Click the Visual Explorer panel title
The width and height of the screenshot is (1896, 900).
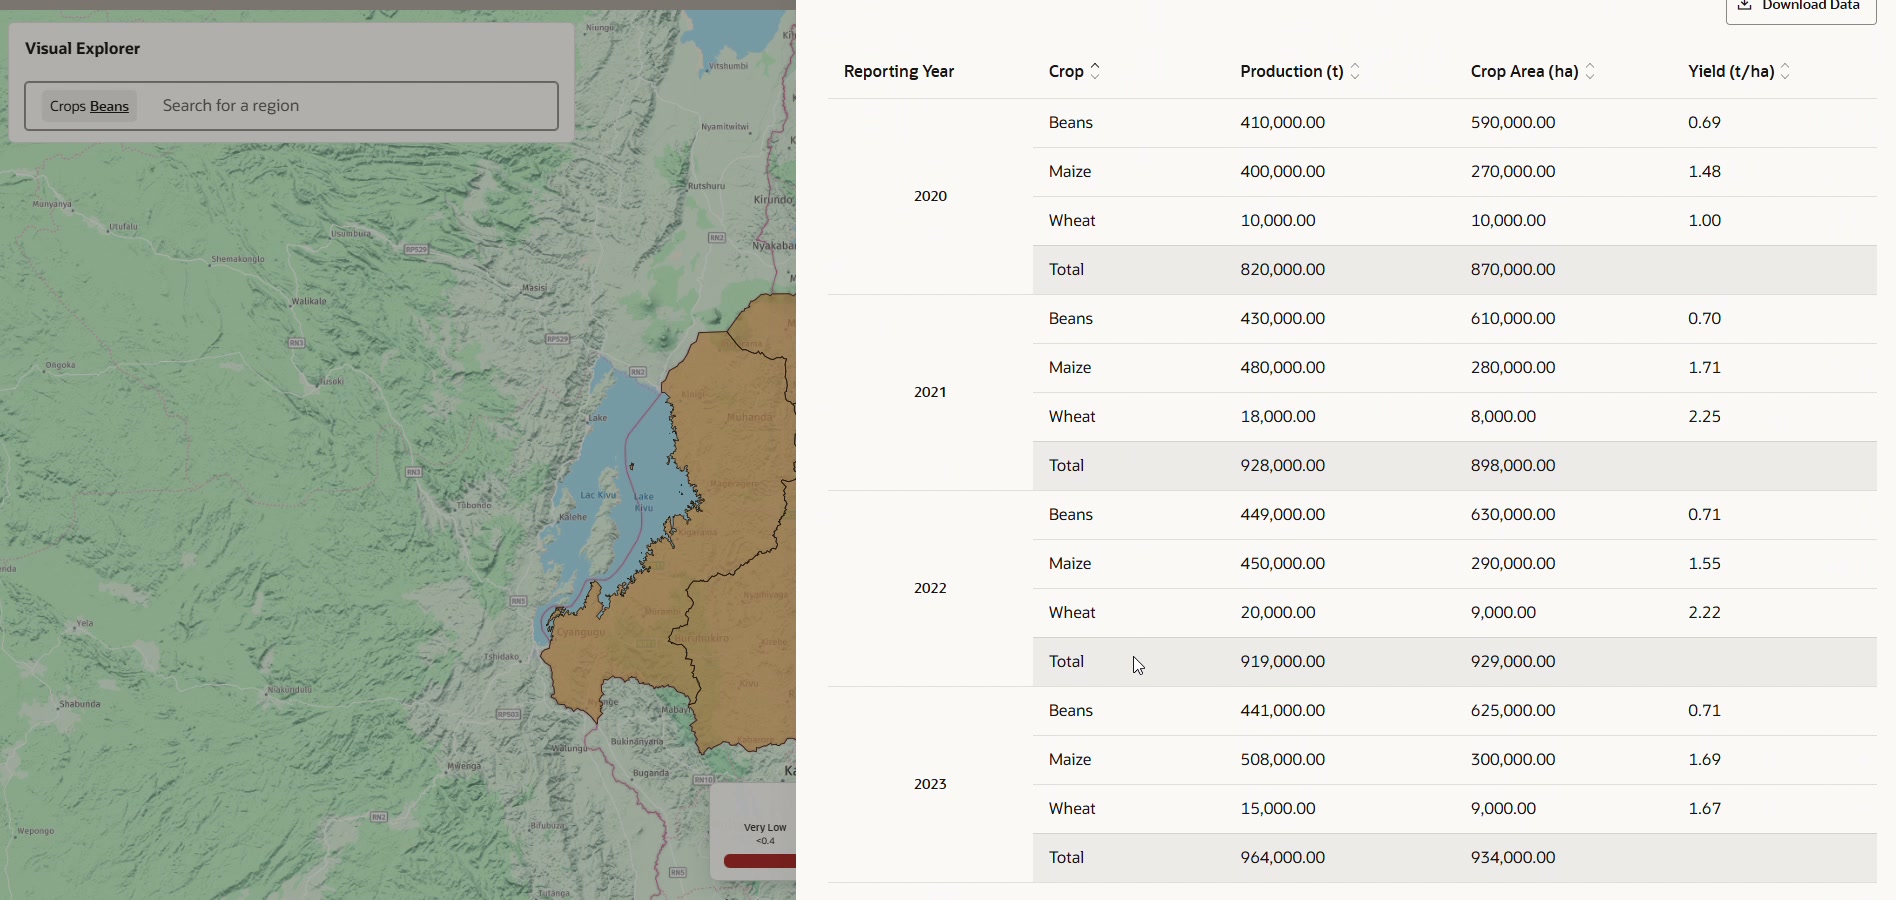click(82, 49)
